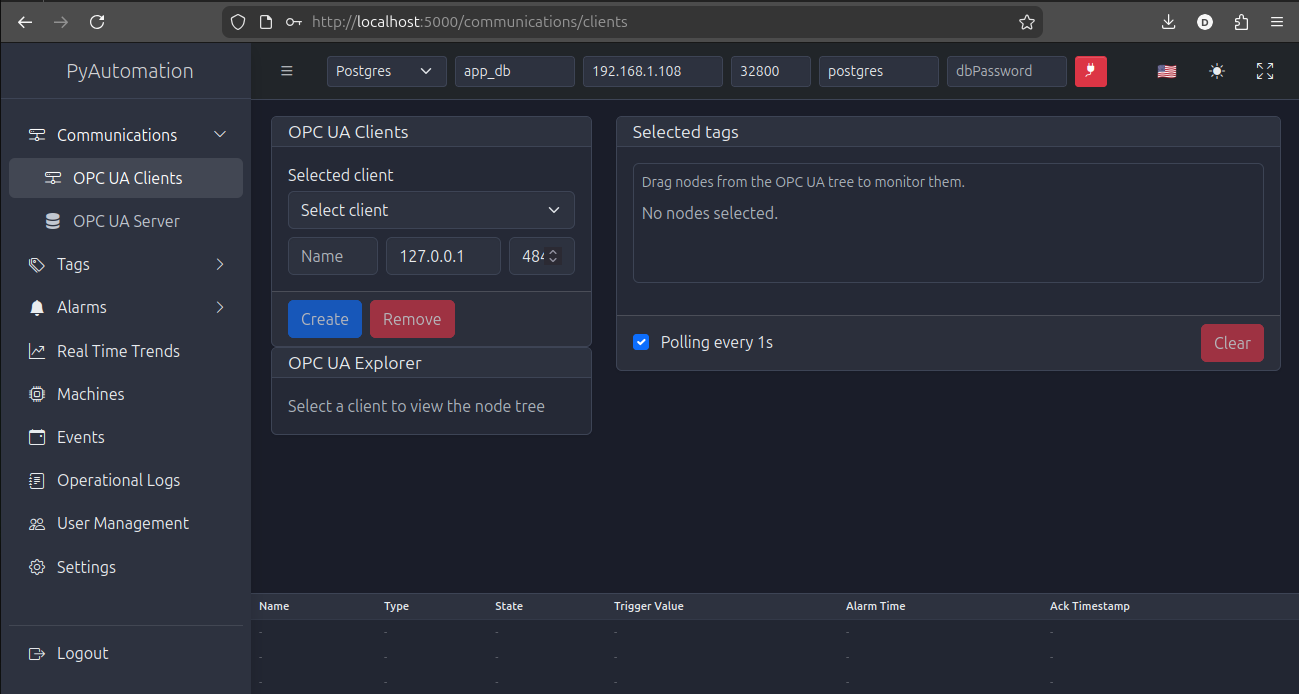The height and width of the screenshot is (694, 1299).
Task: Click the Trigger Value column header
Action: point(649,606)
